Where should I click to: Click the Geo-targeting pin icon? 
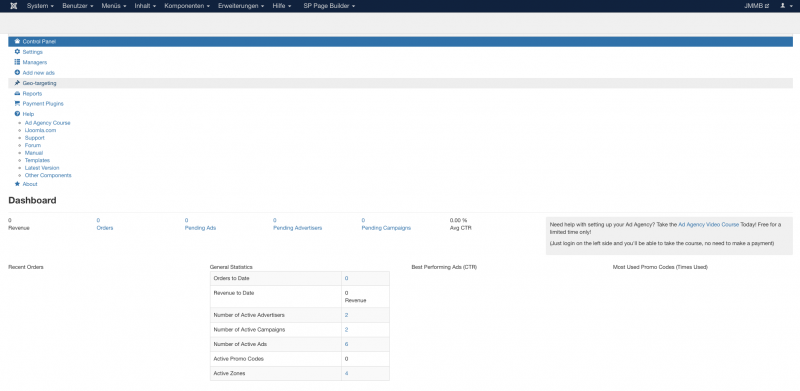[17, 83]
